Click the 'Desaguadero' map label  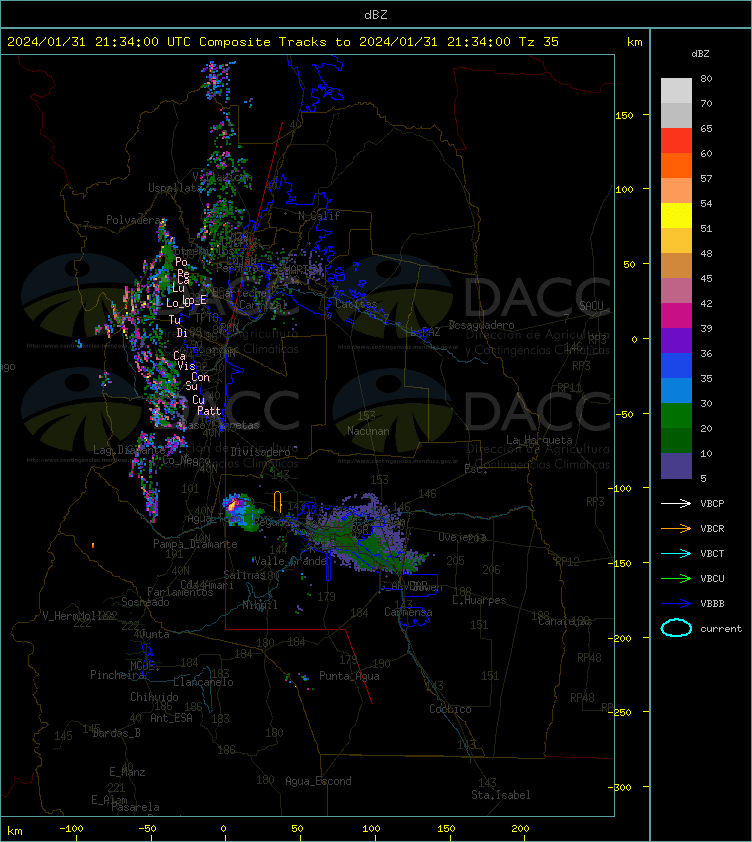tap(481, 325)
